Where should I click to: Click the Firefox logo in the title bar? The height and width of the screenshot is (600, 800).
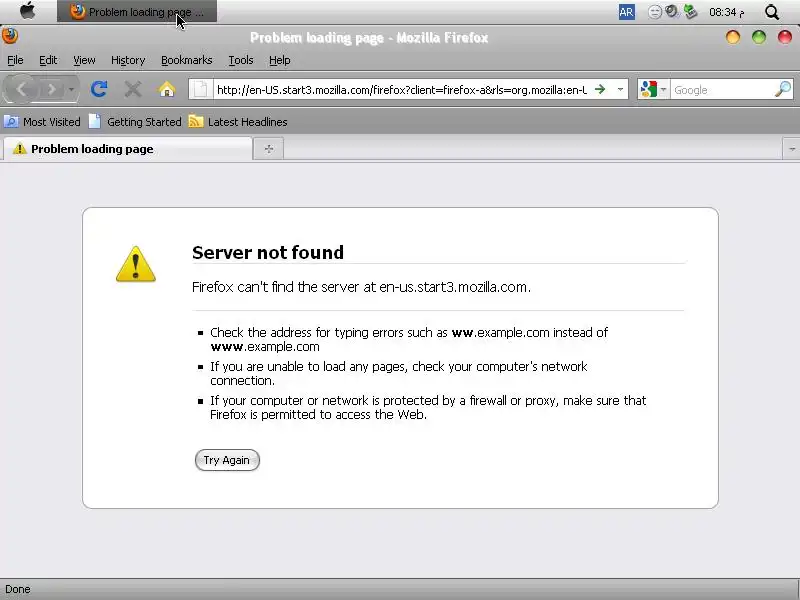(x=10, y=36)
